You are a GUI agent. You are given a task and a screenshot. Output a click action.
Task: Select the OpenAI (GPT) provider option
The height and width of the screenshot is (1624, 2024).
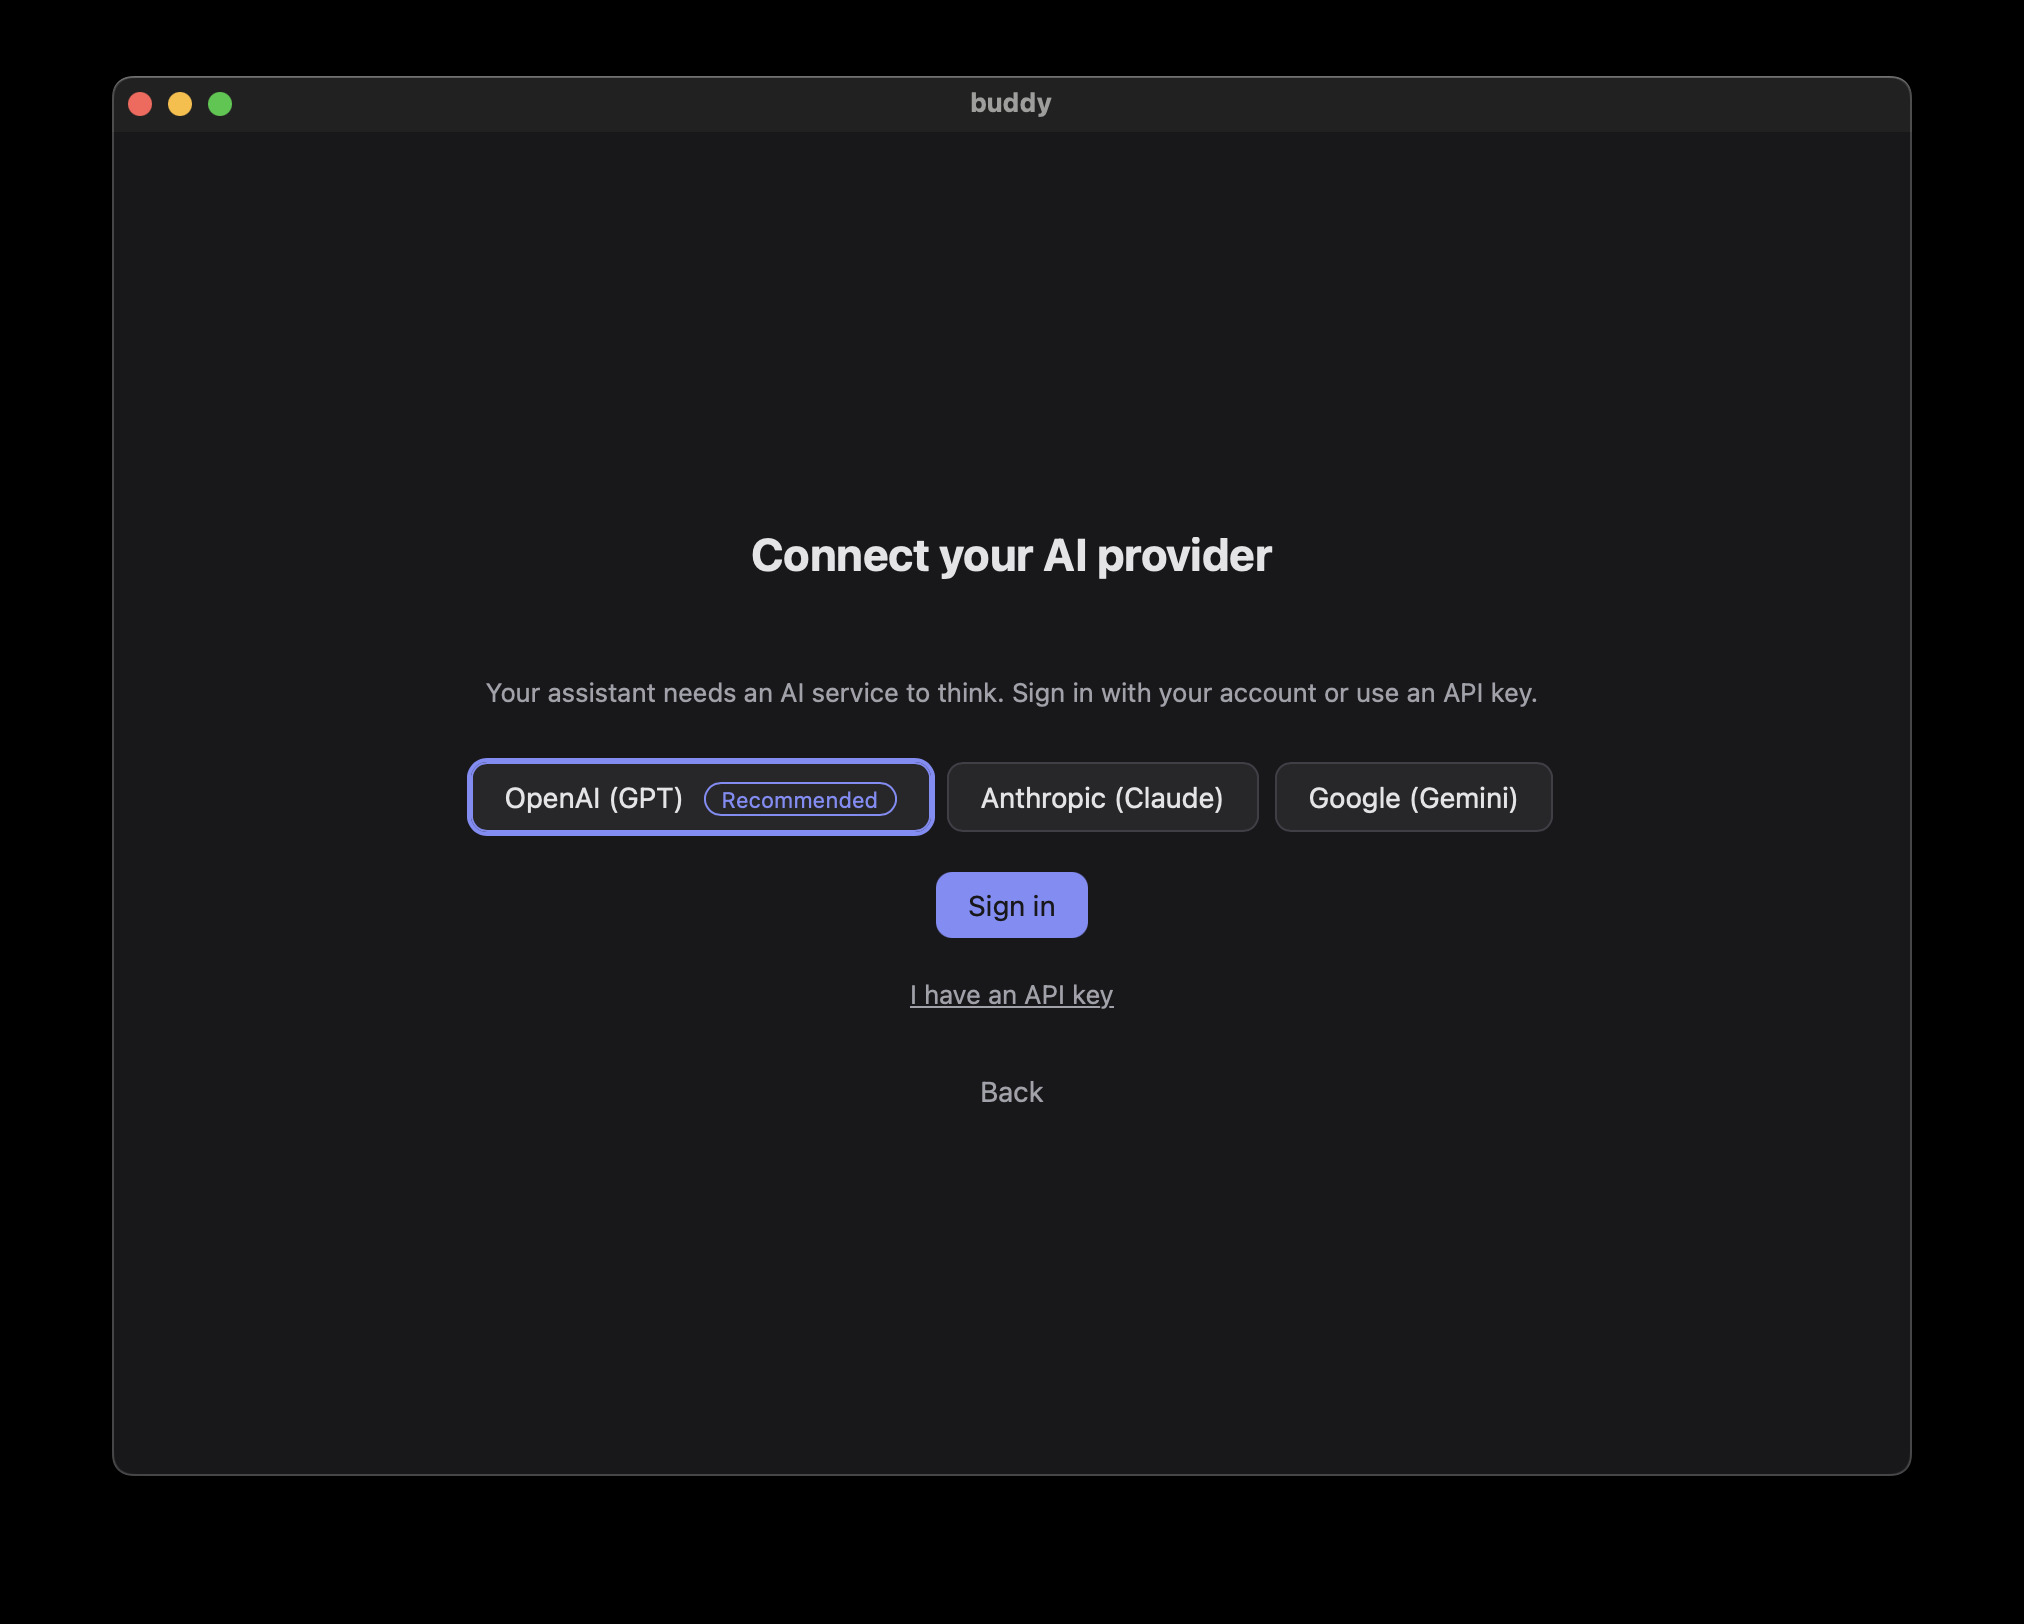[700, 797]
